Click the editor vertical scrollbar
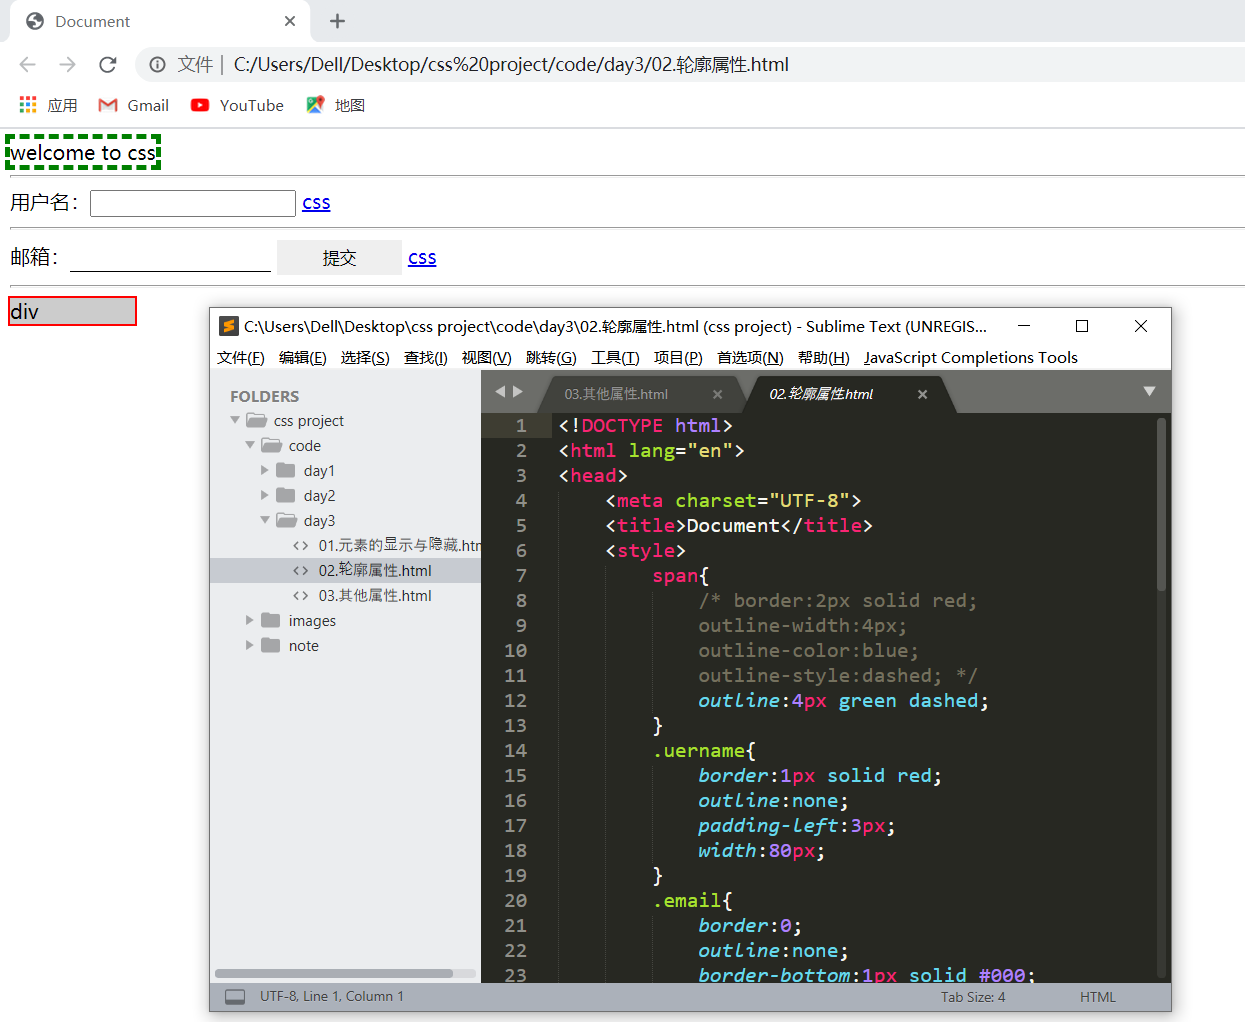Image resolution: width=1245 pixels, height=1022 pixels. click(1161, 505)
